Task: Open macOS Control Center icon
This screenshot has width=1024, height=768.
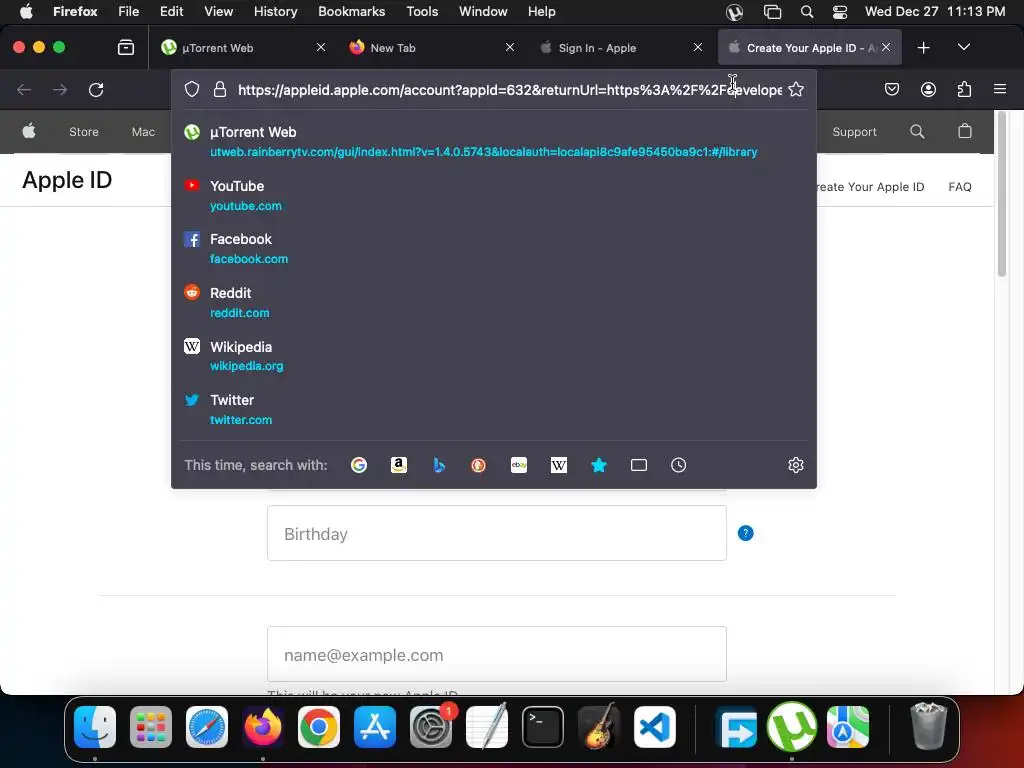Action: coord(840,11)
